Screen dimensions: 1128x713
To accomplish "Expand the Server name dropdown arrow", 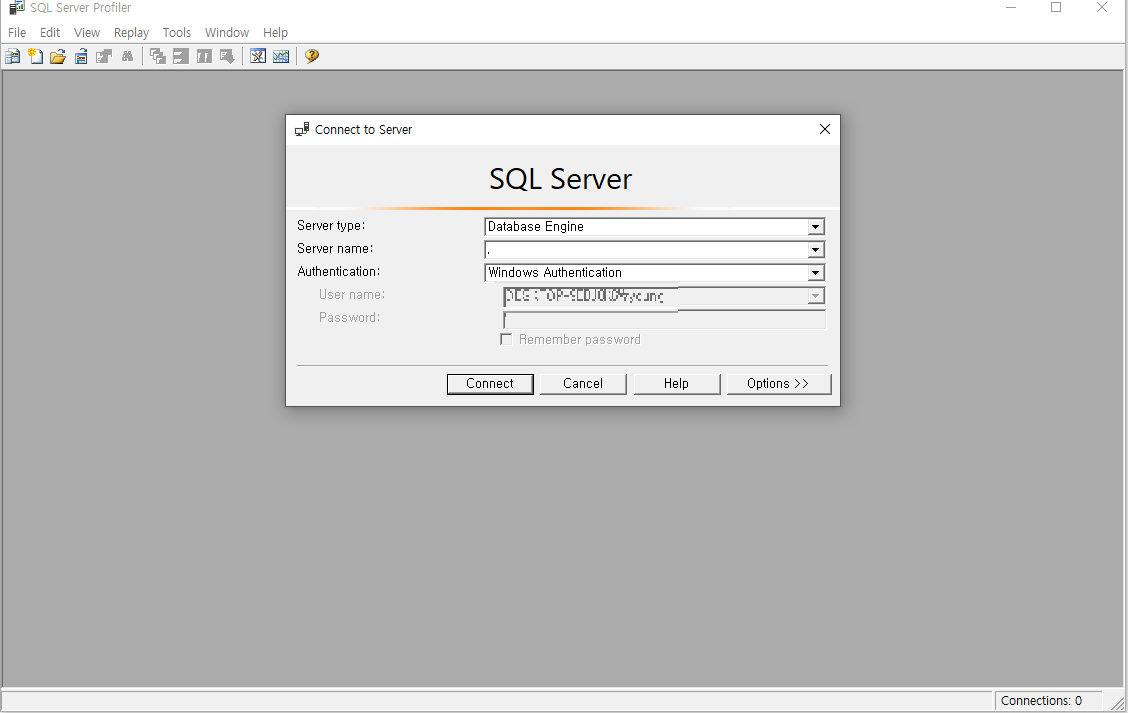I will point(815,250).
